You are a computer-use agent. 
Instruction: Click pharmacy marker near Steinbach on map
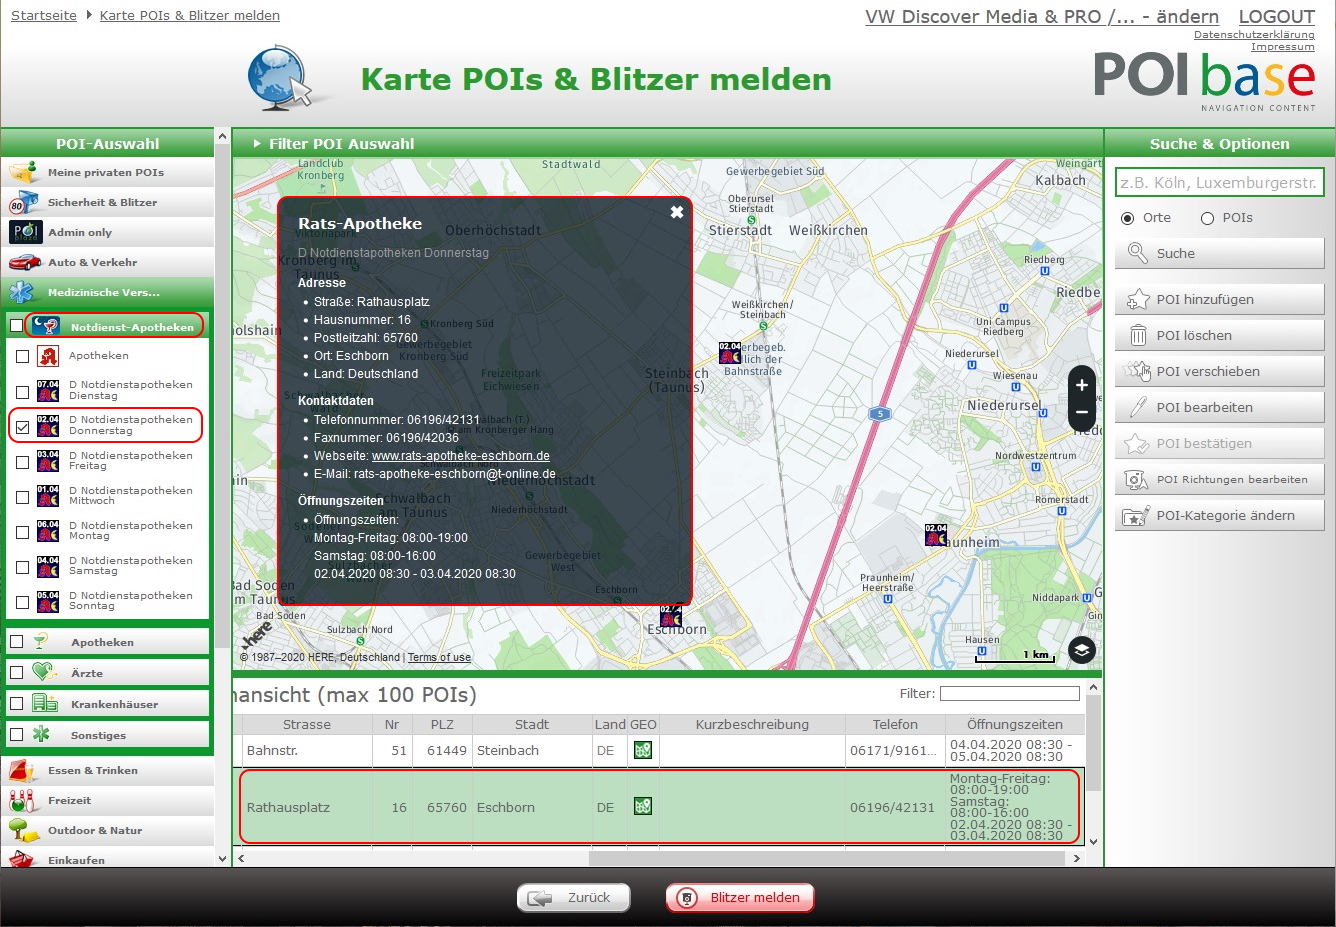pyautogui.click(x=731, y=353)
